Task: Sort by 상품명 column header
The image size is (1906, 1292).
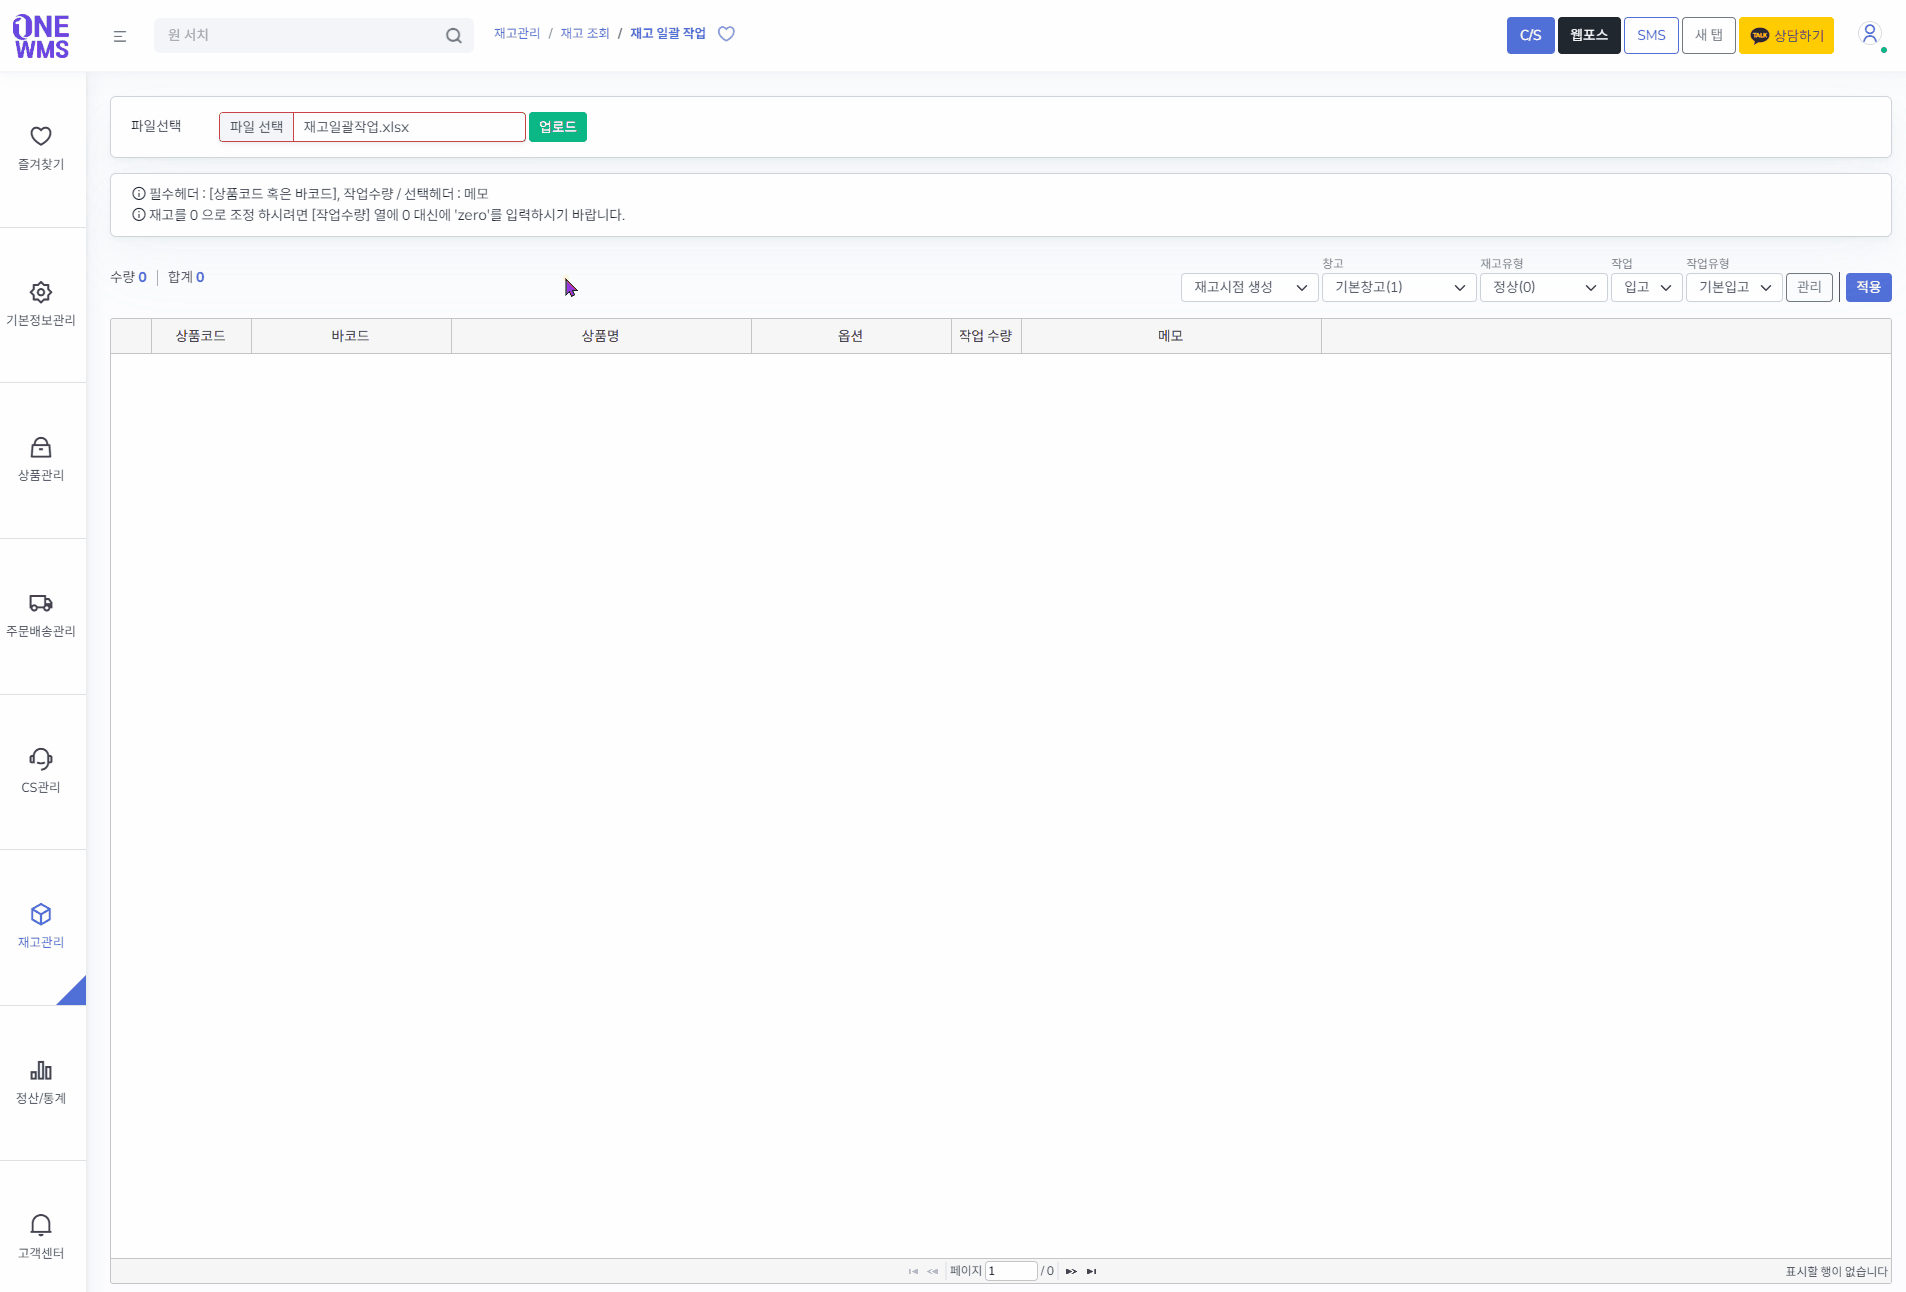Action: coord(601,336)
